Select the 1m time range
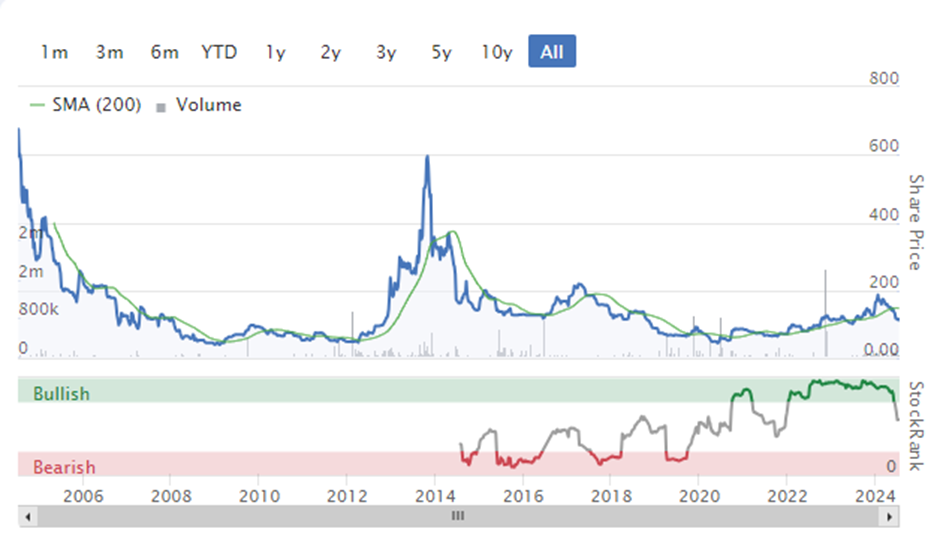The height and width of the screenshot is (538, 940). click(x=54, y=52)
